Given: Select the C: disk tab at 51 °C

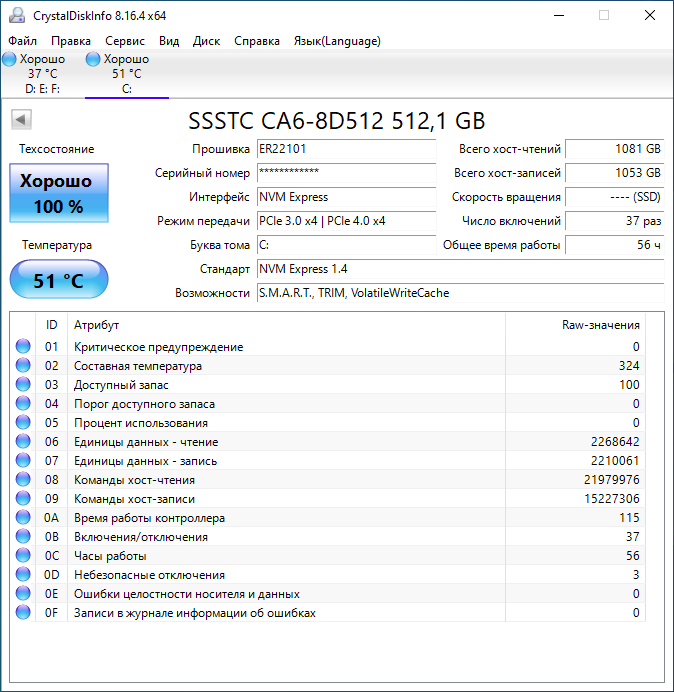Looking at the screenshot, I should (127, 74).
